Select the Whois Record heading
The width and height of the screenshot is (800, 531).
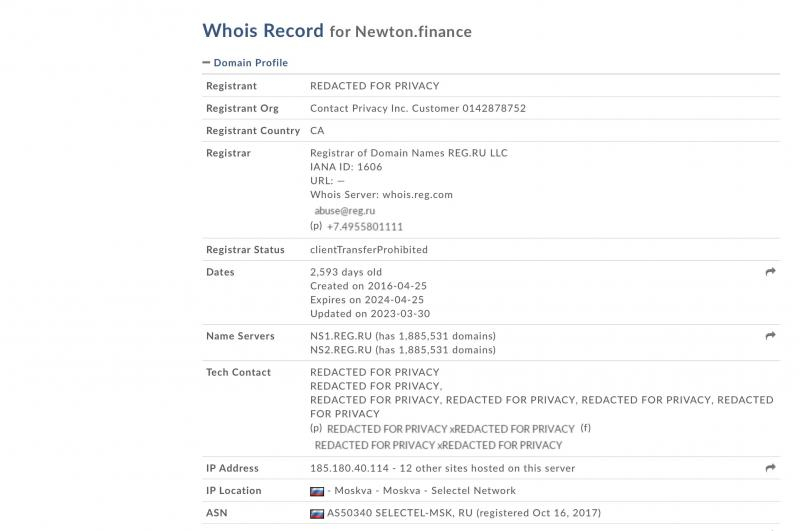(x=263, y=31)
